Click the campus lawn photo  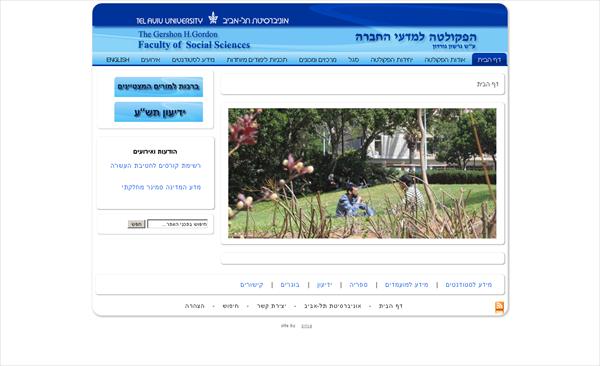pyautogui.click(x=362, y=173)
